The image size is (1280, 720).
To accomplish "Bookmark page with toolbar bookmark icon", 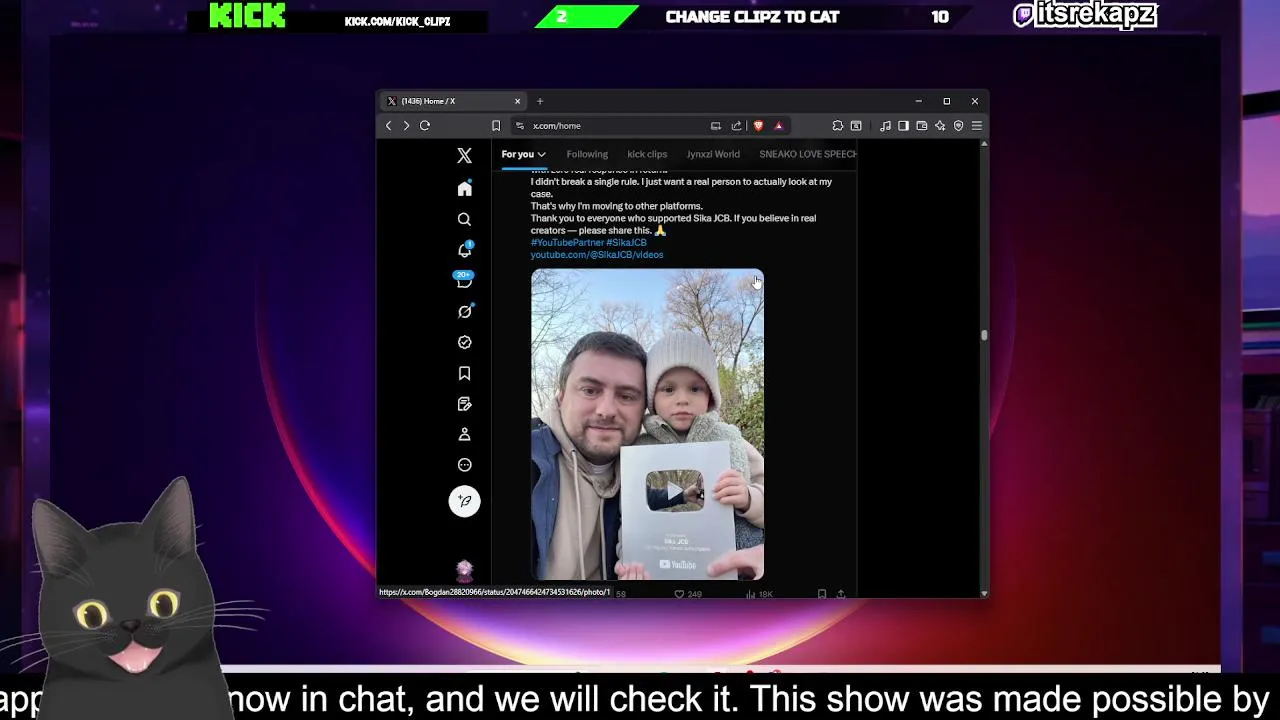I will [496, 126].
